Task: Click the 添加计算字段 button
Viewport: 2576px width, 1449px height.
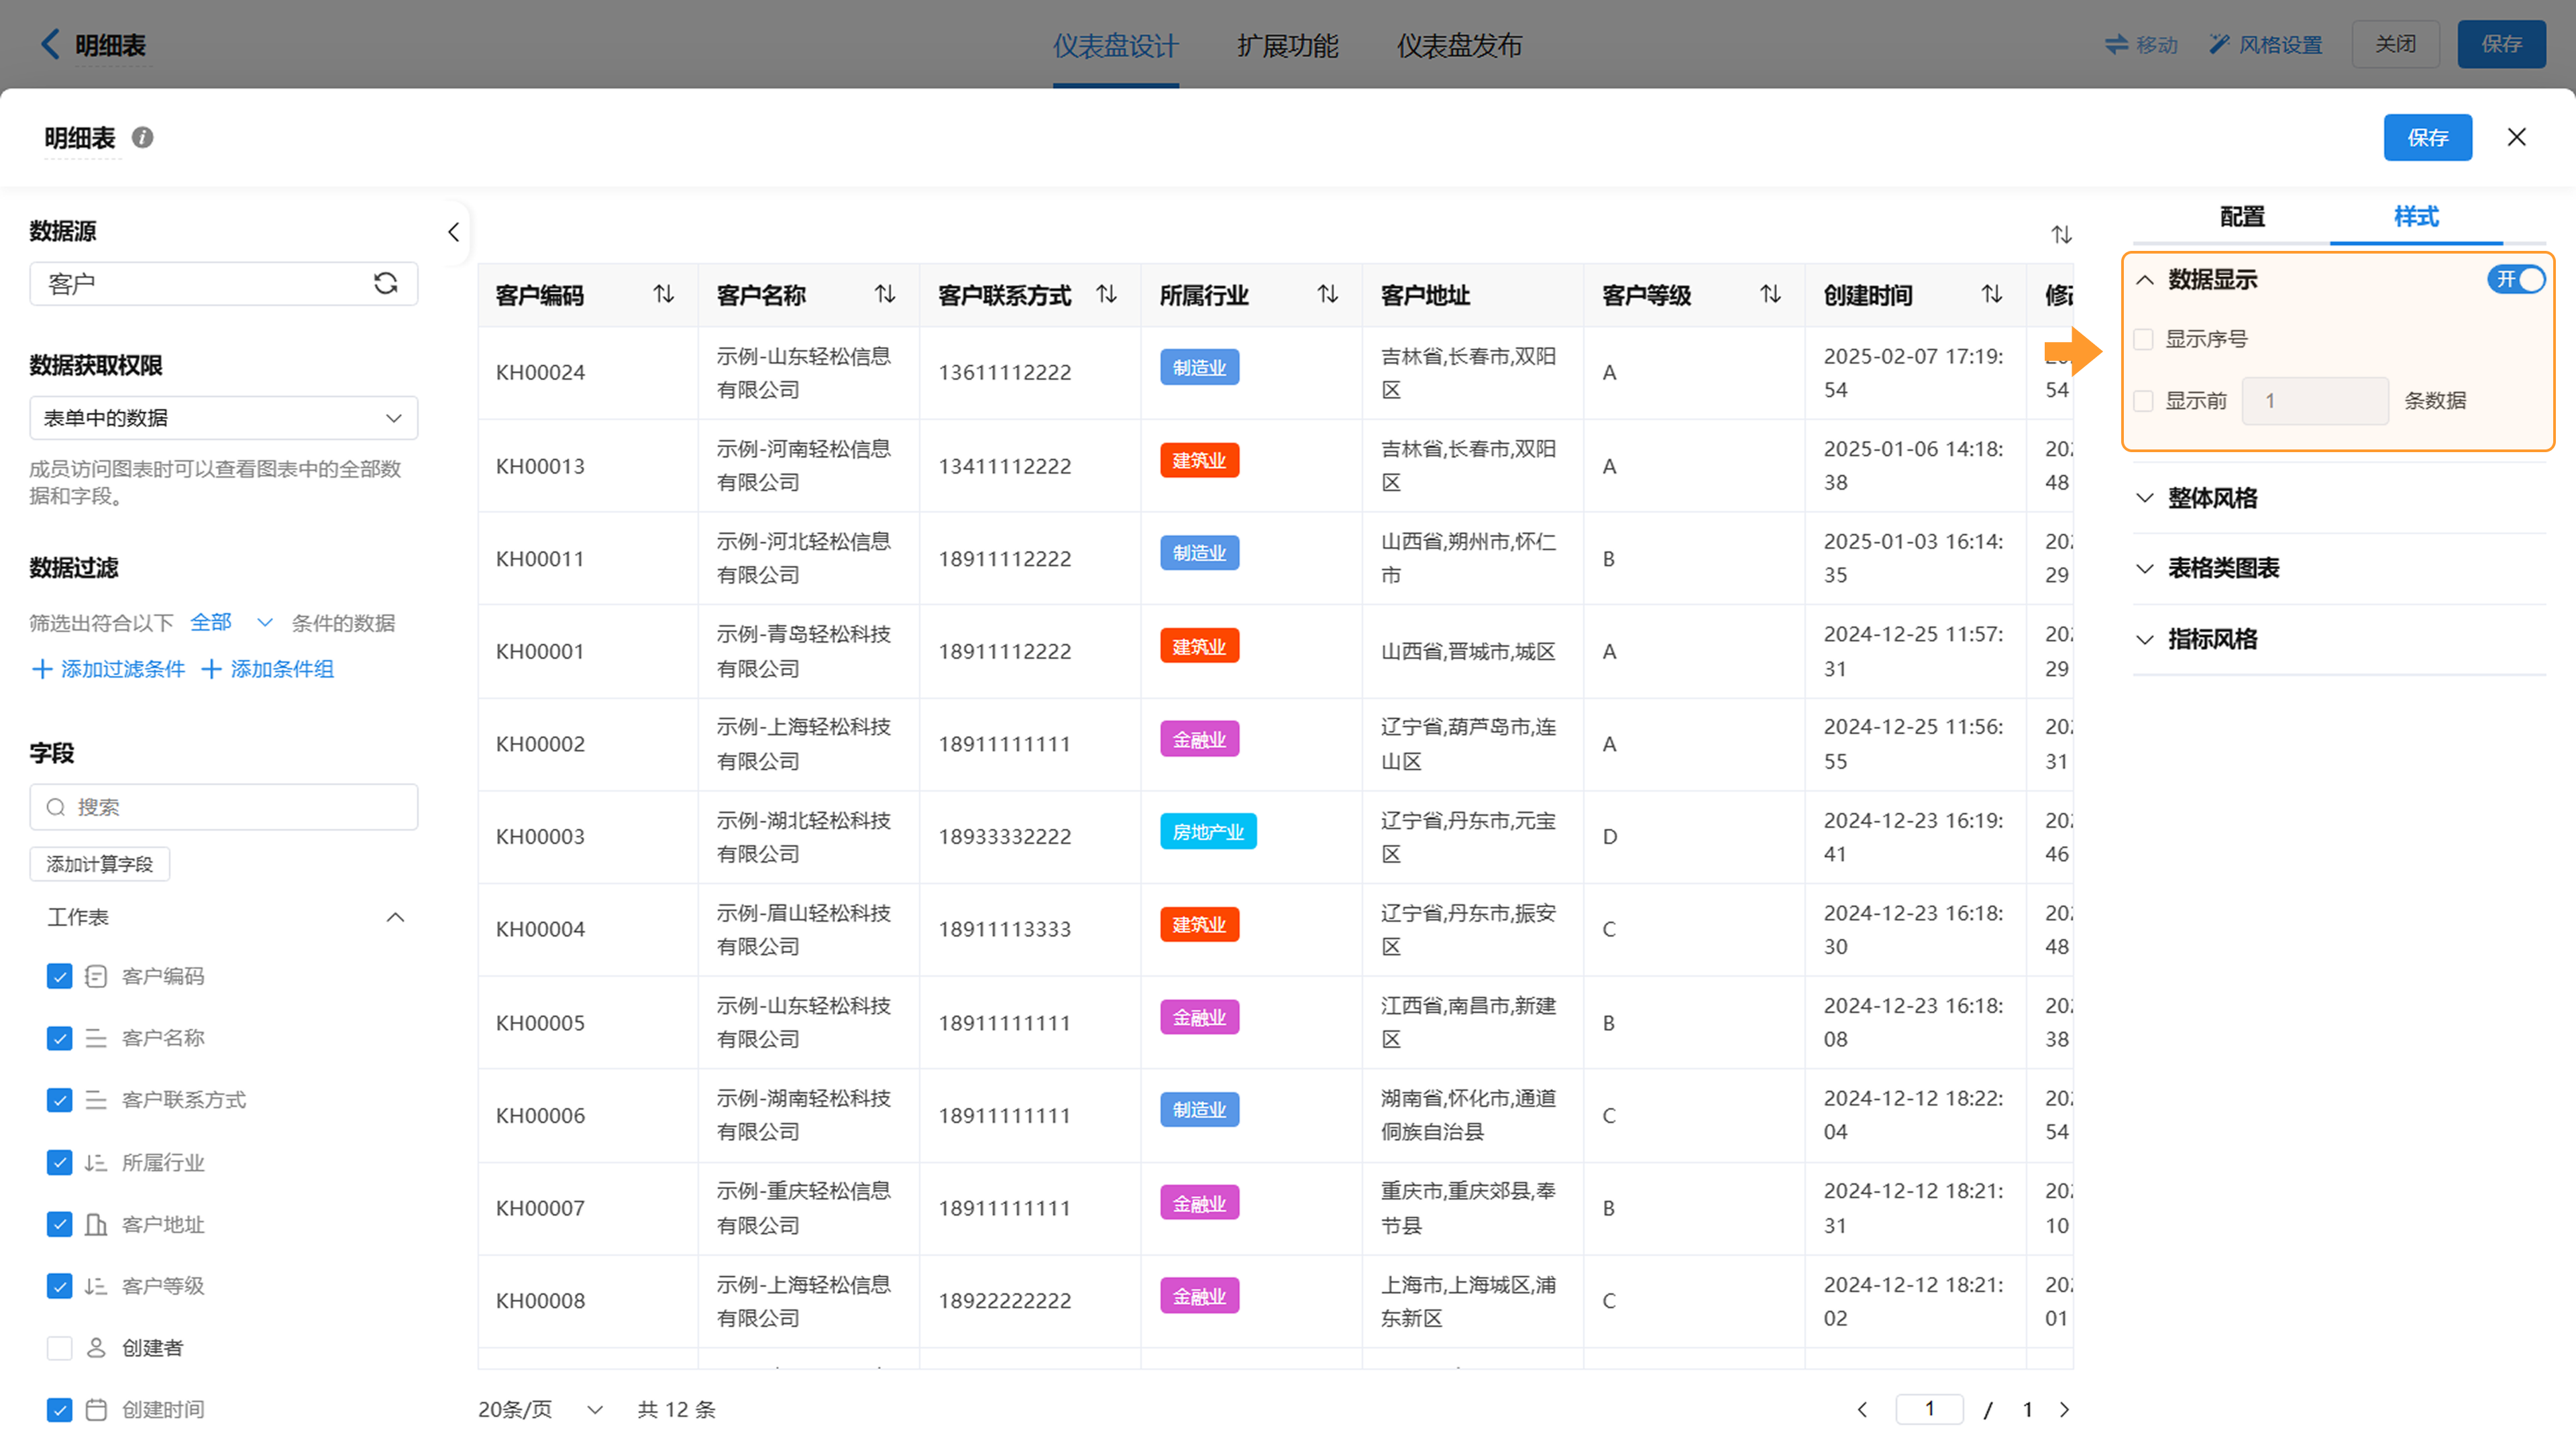Action: coord(99,863)
